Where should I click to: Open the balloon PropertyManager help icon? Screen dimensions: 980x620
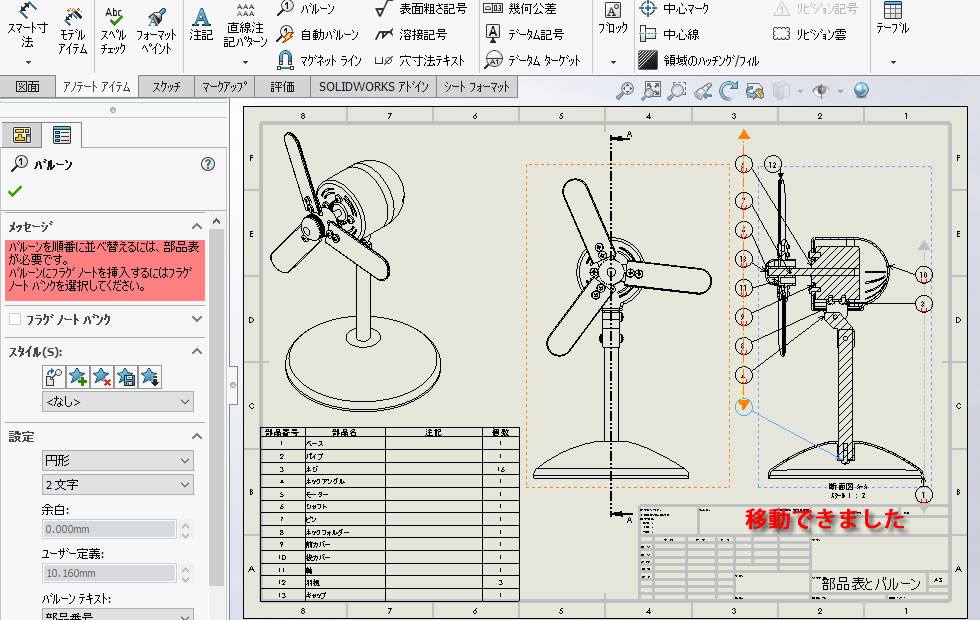pyautogui.click(x=208, y=164)
